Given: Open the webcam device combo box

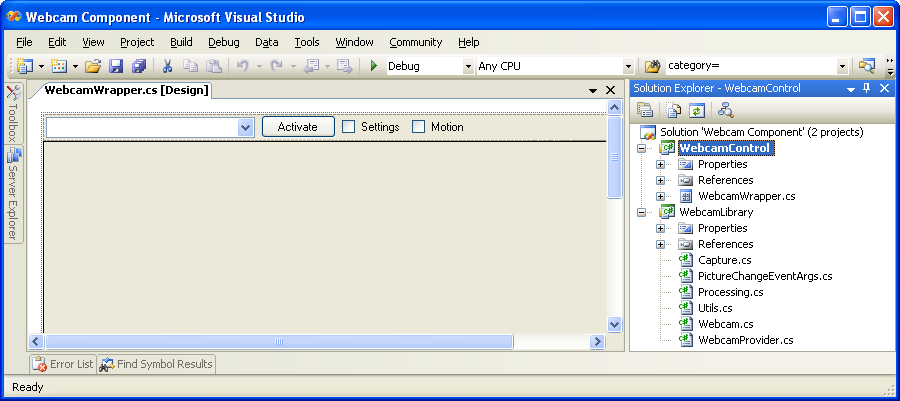Looking at the screenshot, I should click(246, 127).
